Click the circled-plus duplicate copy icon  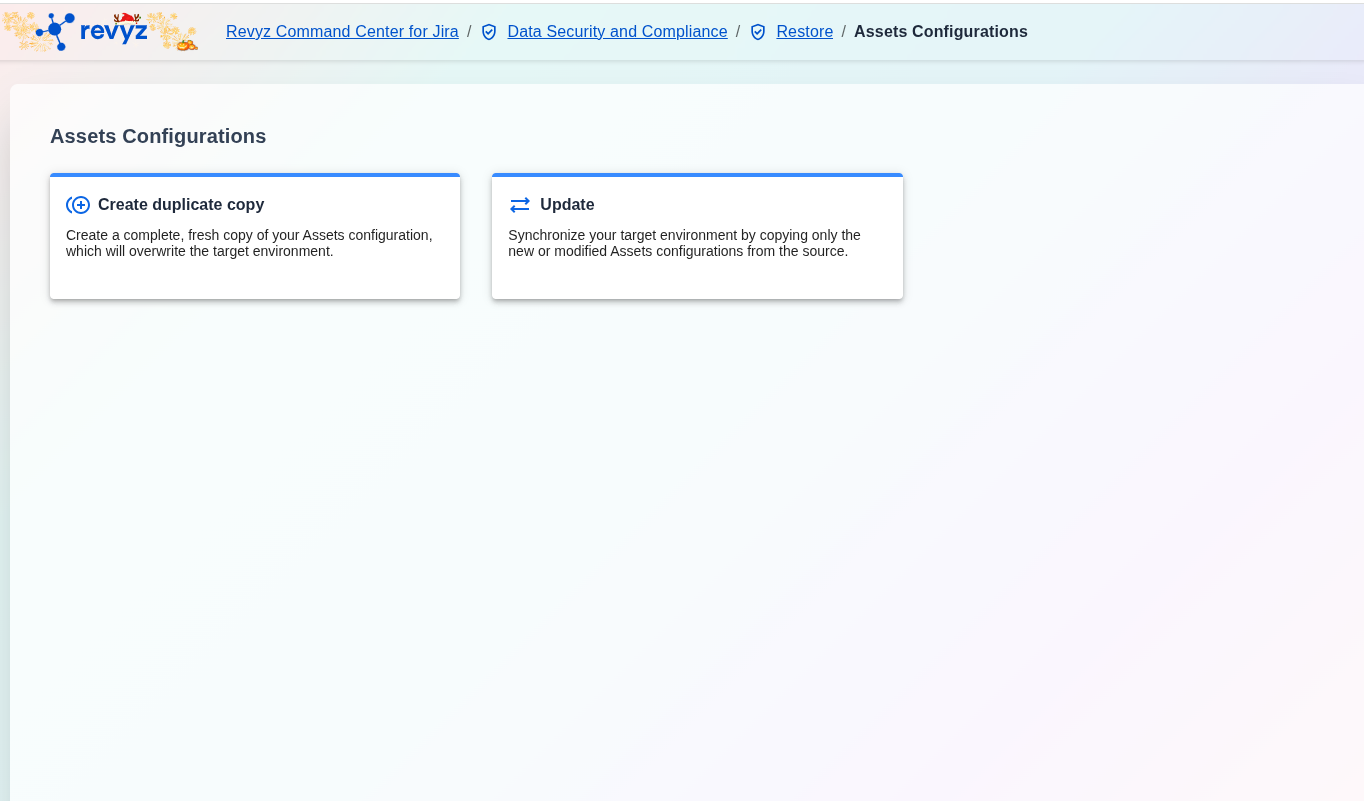click(78, 205)
